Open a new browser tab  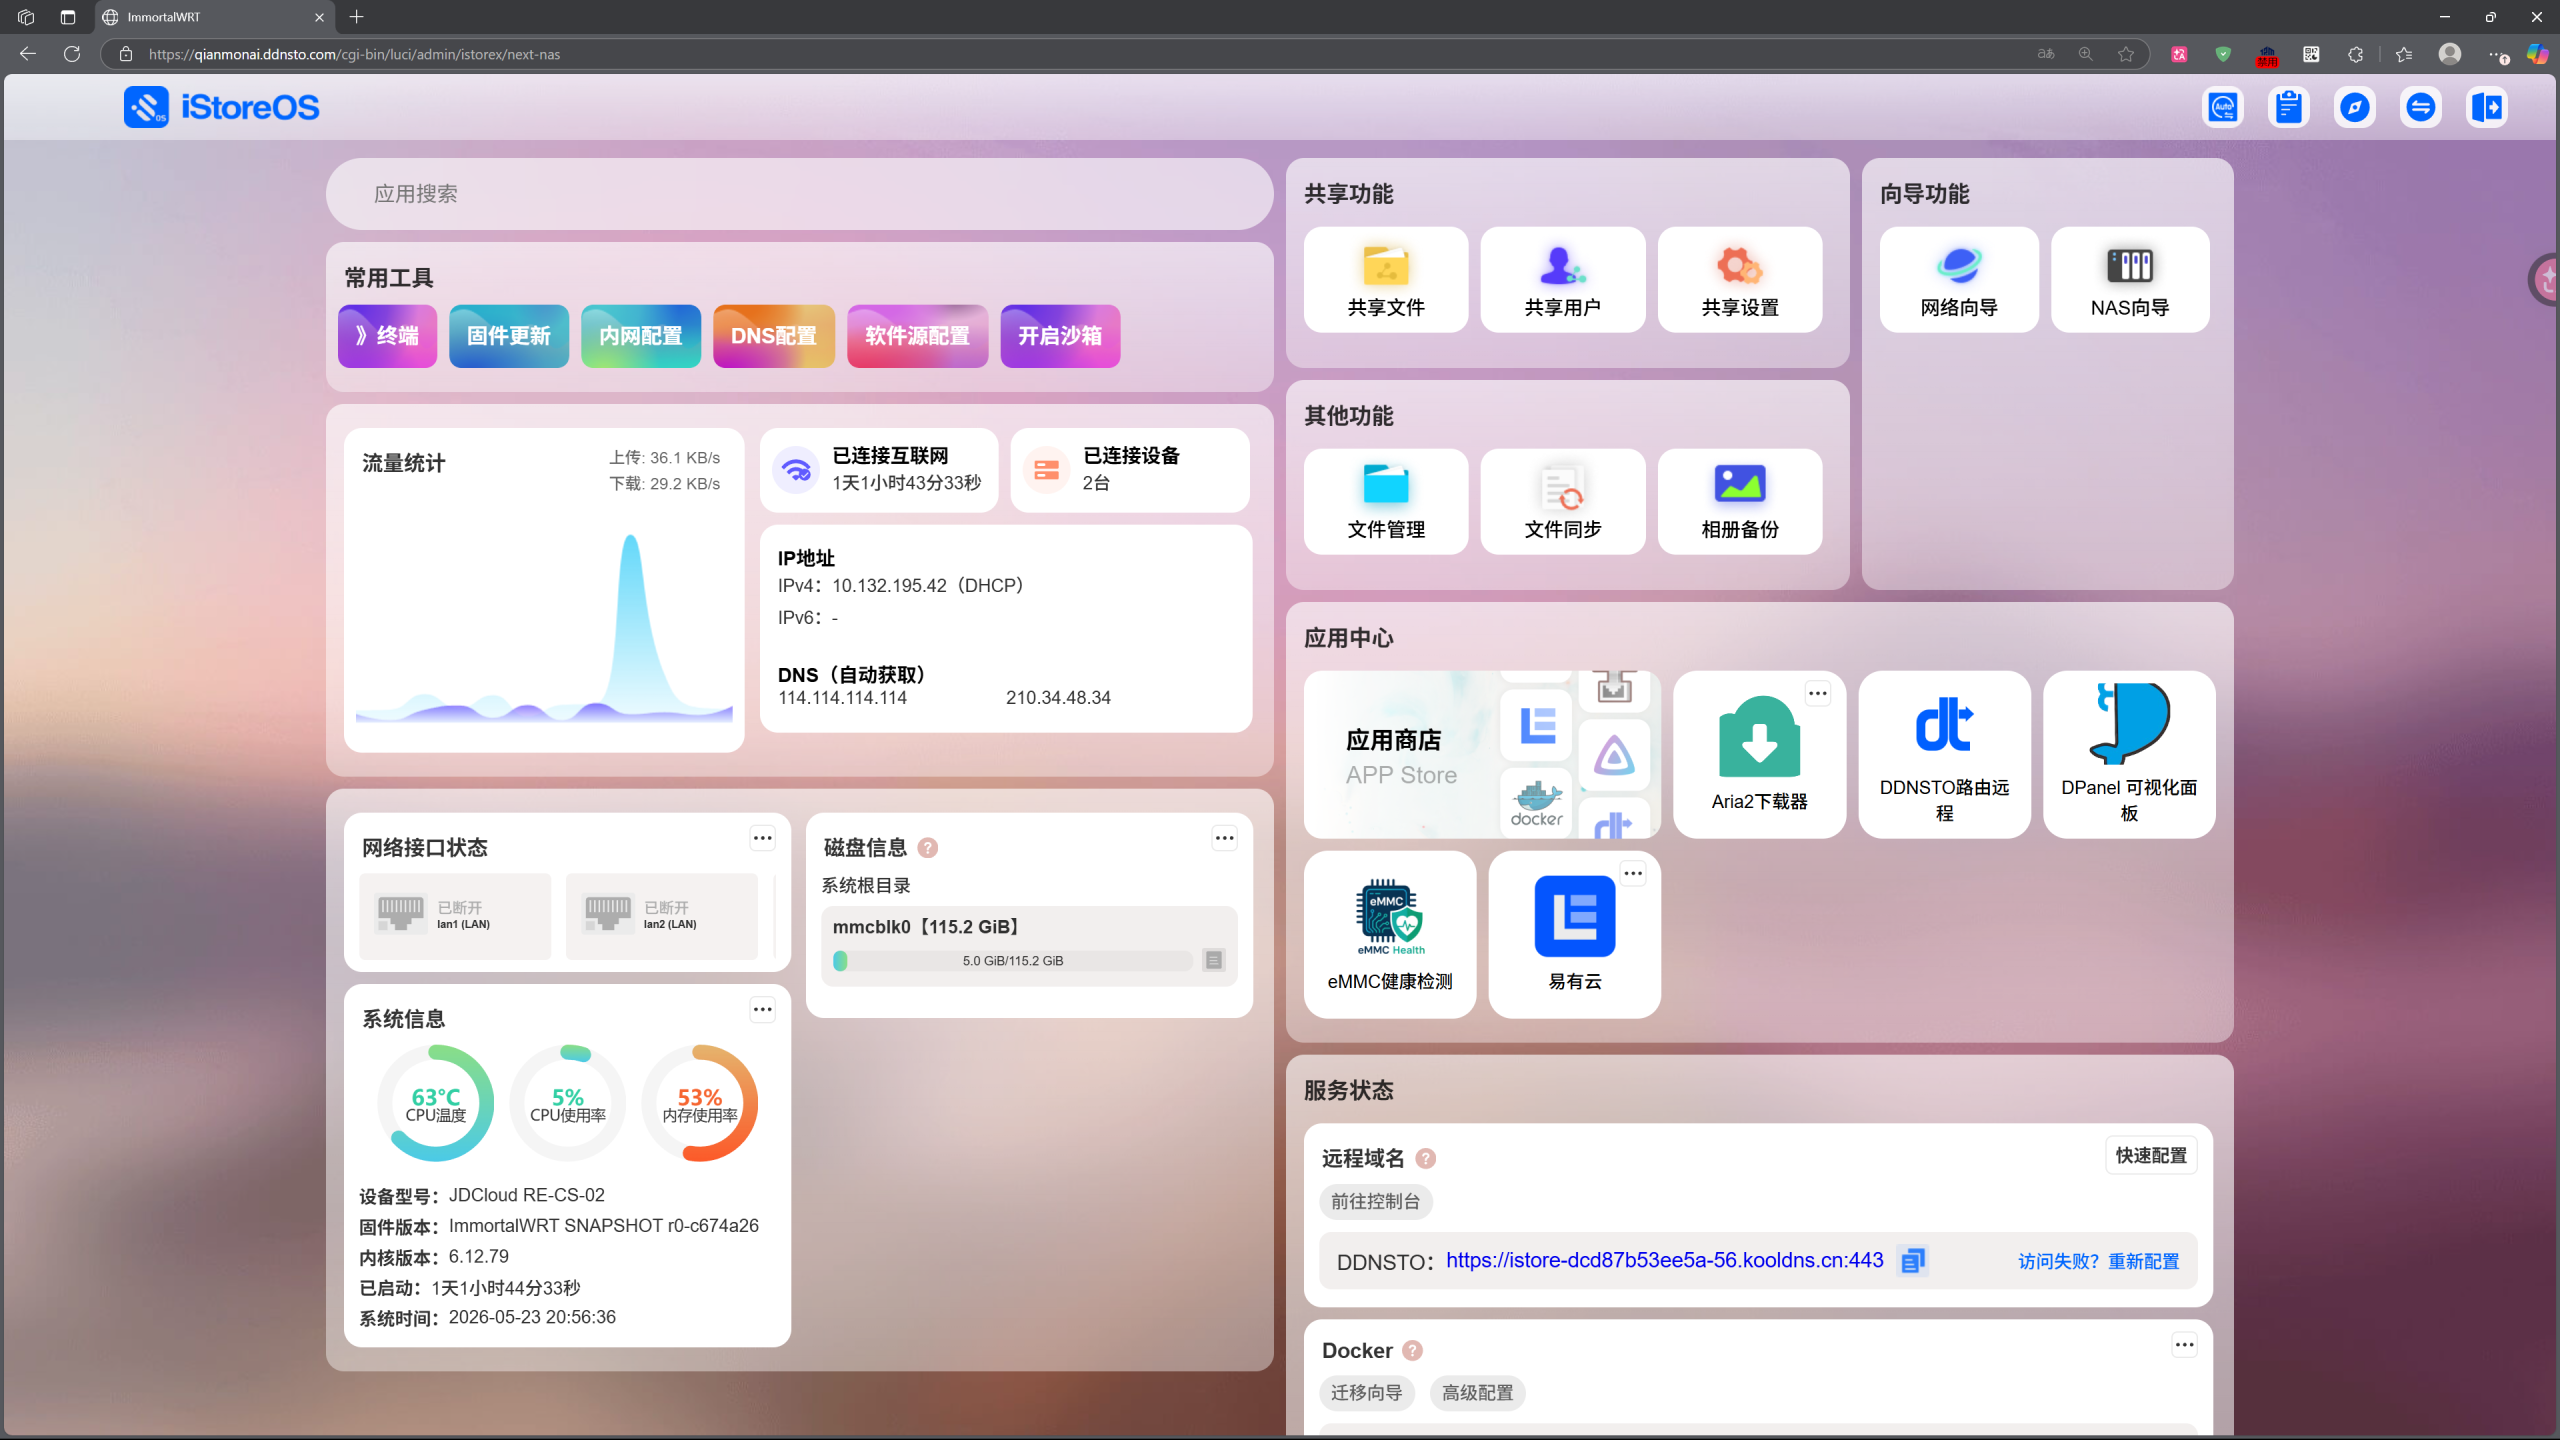(356, 17)
